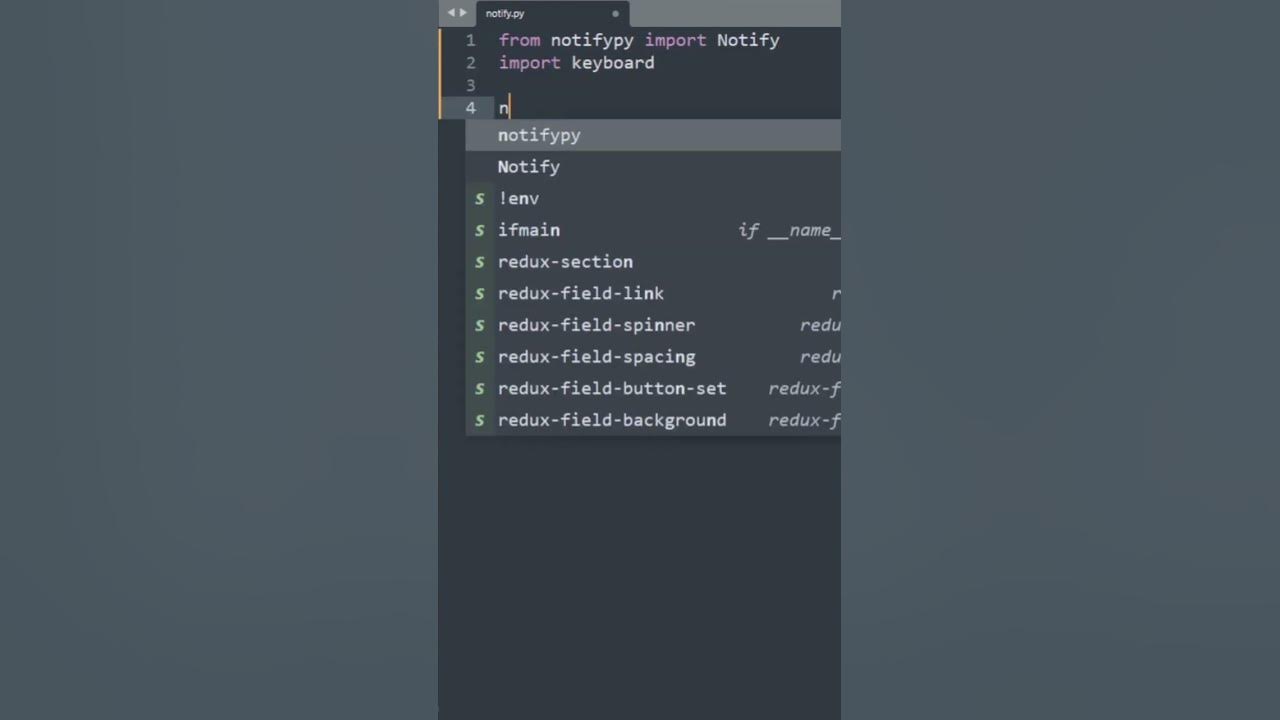
Task: Choose the notifypy autocomplete suggestion
Action: [539, 135]
